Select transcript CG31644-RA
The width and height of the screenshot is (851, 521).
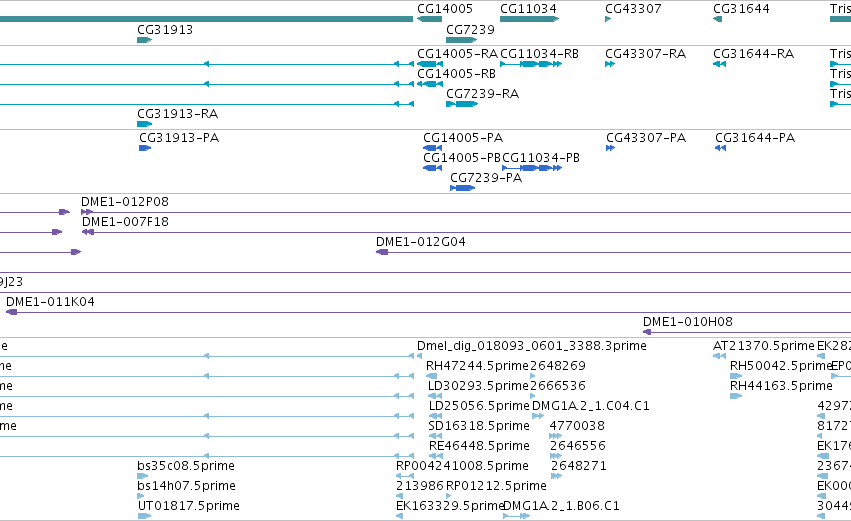point(719,64)
